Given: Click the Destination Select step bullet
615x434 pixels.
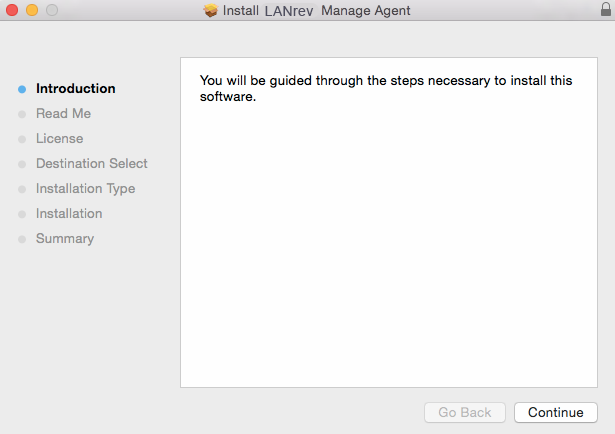Looking at the screenshot, I should pos(22,164).
